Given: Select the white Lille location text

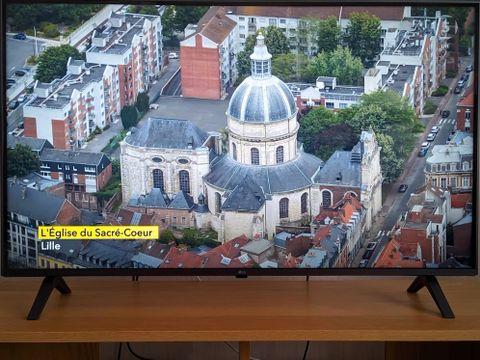Looking at the screenshot, I should pos(51,246).
